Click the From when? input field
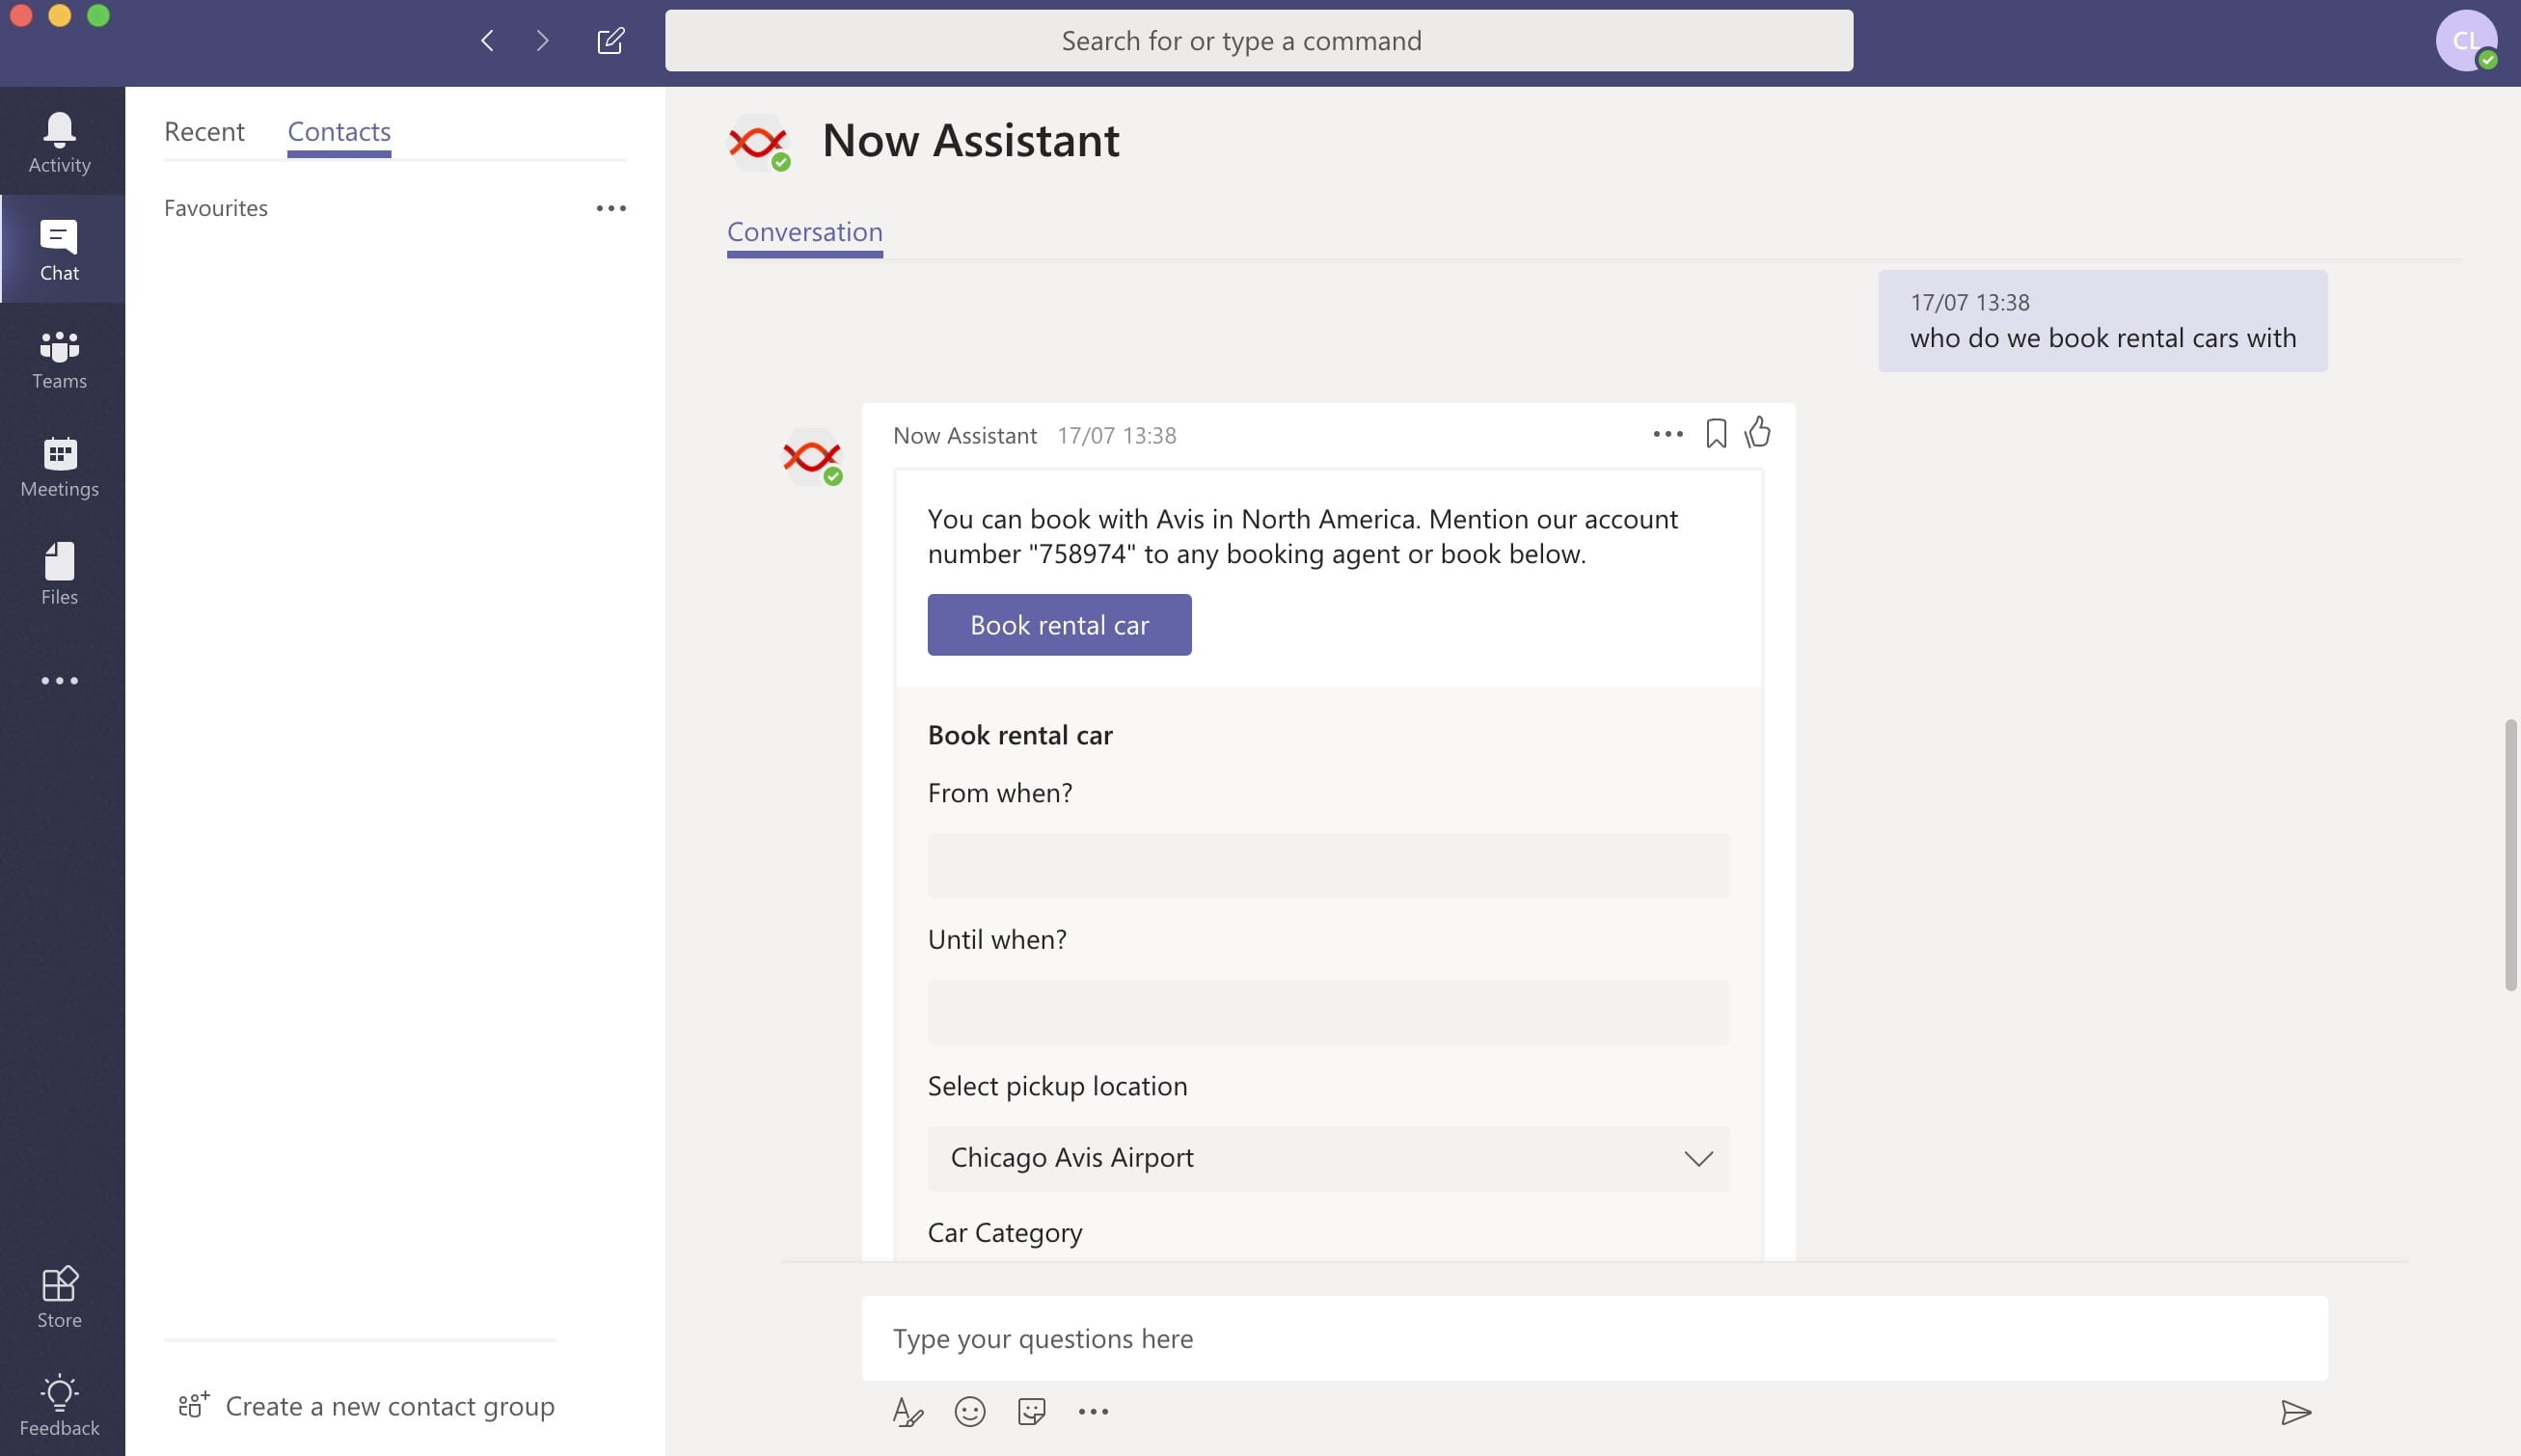Viewport: 2521px width, 1456px height. click(x=1328, y=866)
